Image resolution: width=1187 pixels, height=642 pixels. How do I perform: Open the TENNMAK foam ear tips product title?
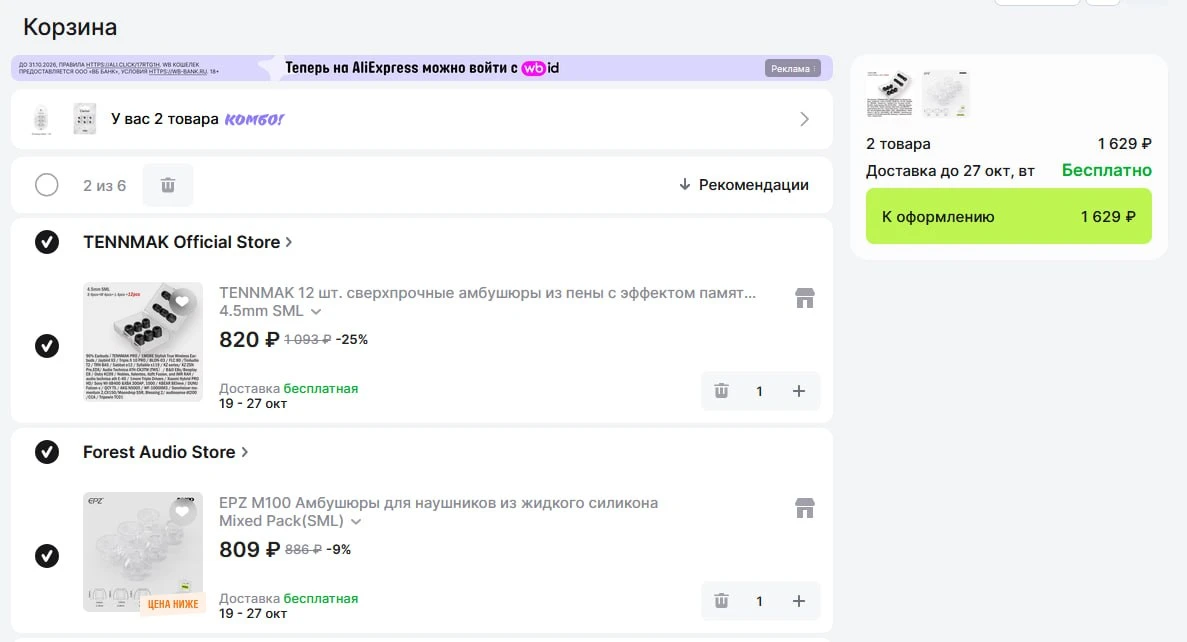pos(488,293)
